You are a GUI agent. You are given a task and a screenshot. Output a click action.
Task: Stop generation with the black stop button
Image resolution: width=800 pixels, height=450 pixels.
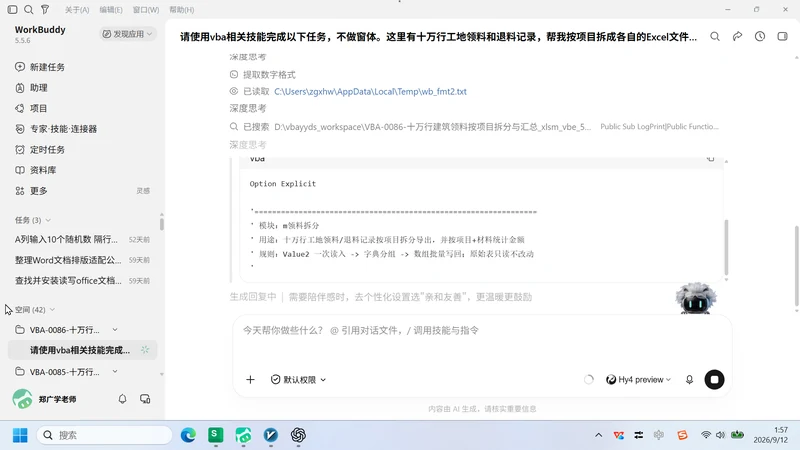[714, 380]
